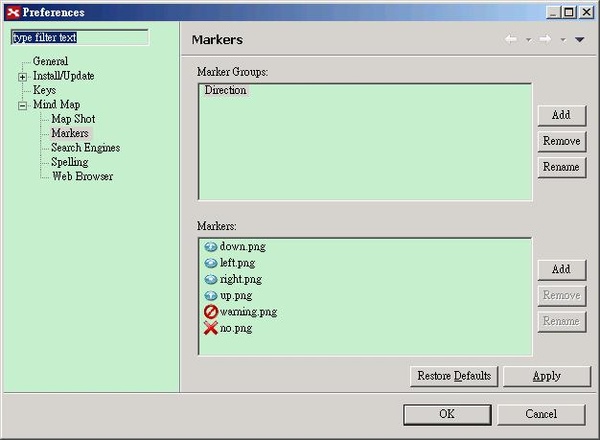
Task: Open the forward history dropdown arrow
Action: pyautogui.click(x=563, y=40)
